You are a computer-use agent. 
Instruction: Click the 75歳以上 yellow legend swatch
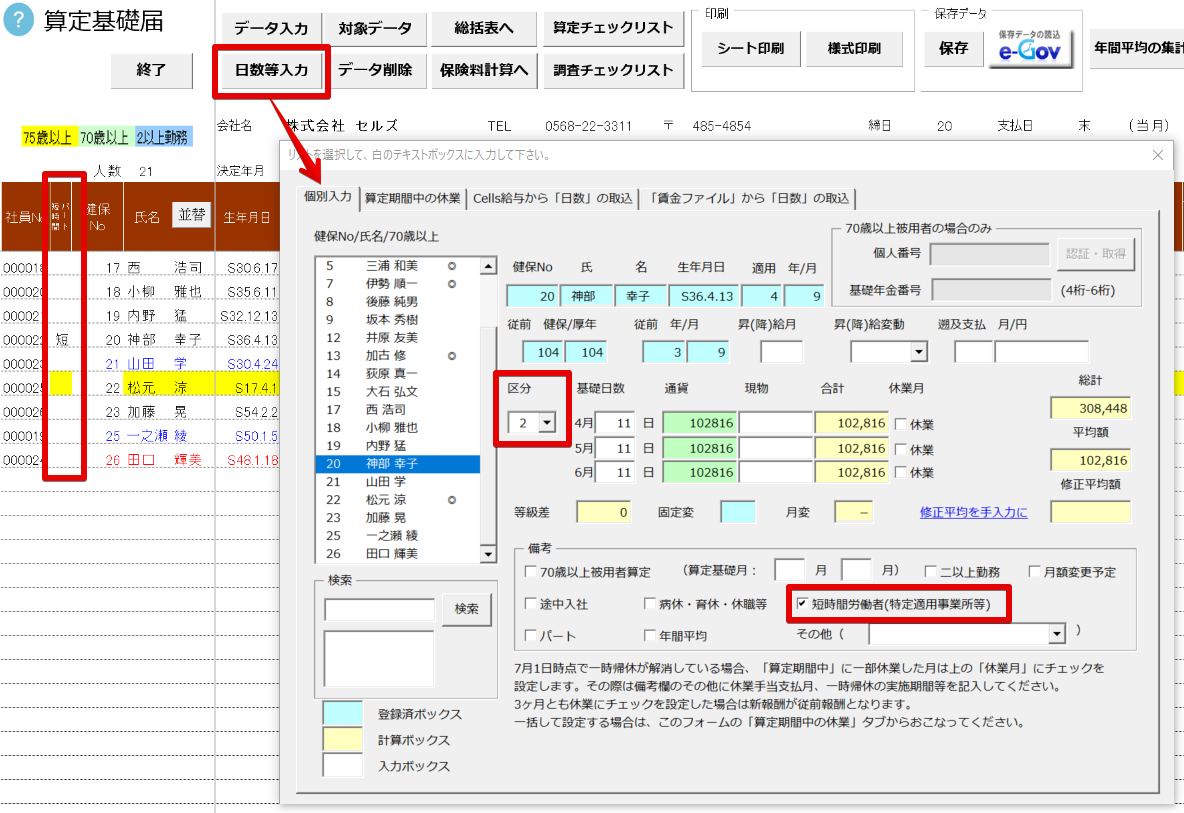tap(48, 137)
